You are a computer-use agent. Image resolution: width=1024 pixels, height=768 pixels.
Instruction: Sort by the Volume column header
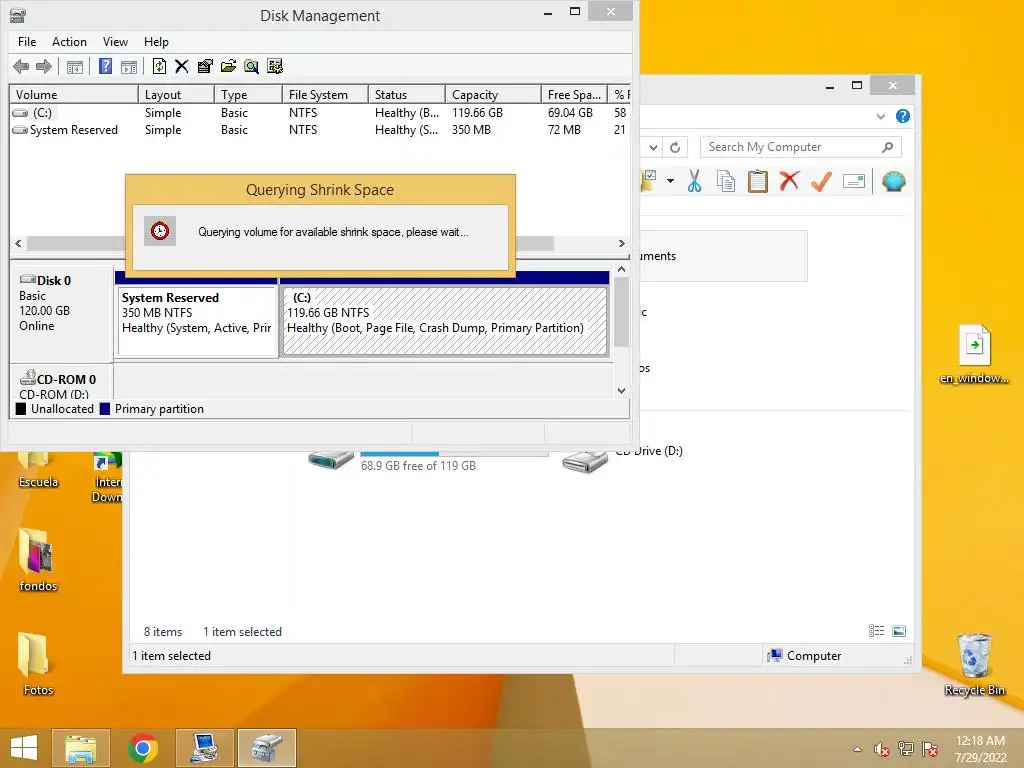click(x=73, y=95)
